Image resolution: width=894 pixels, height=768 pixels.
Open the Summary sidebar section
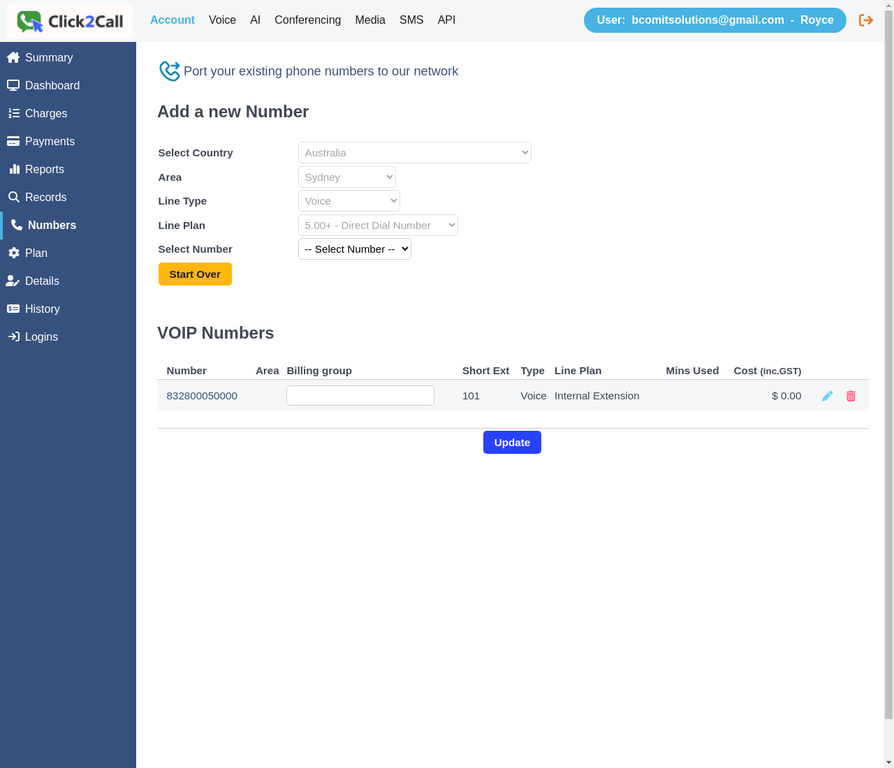click(x=42, y=57)
